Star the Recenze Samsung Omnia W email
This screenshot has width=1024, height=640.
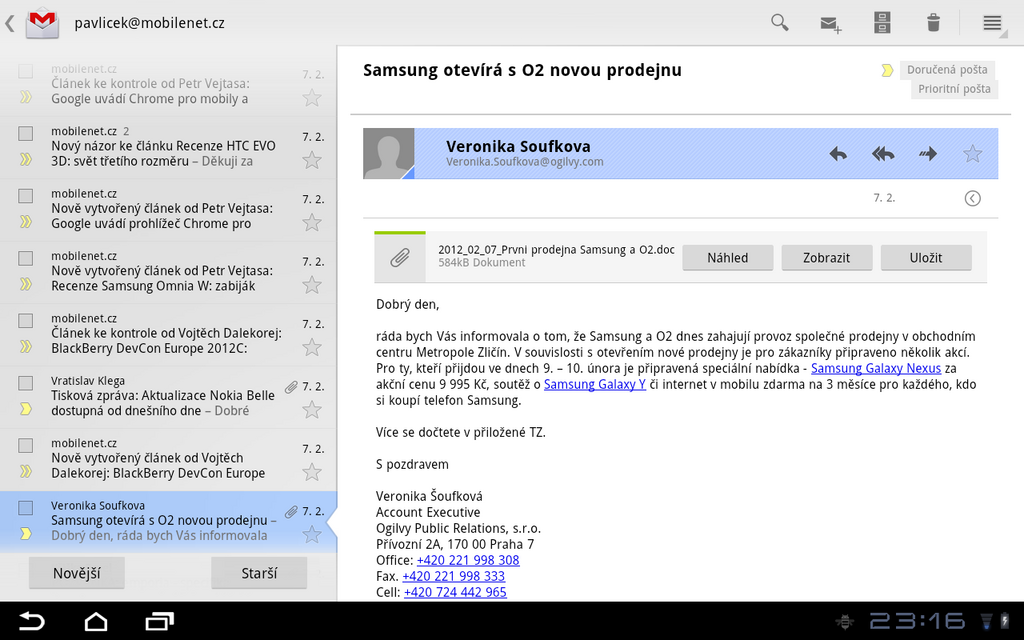point(312,284)
